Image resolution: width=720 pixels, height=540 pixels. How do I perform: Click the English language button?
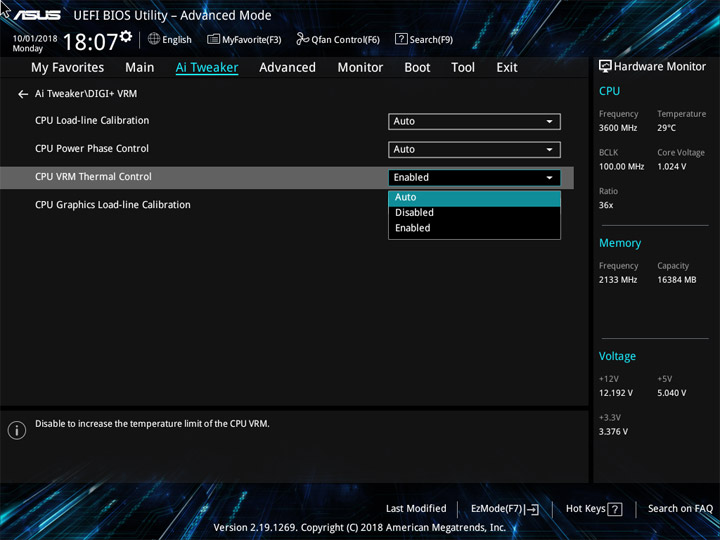click(177, 40)
